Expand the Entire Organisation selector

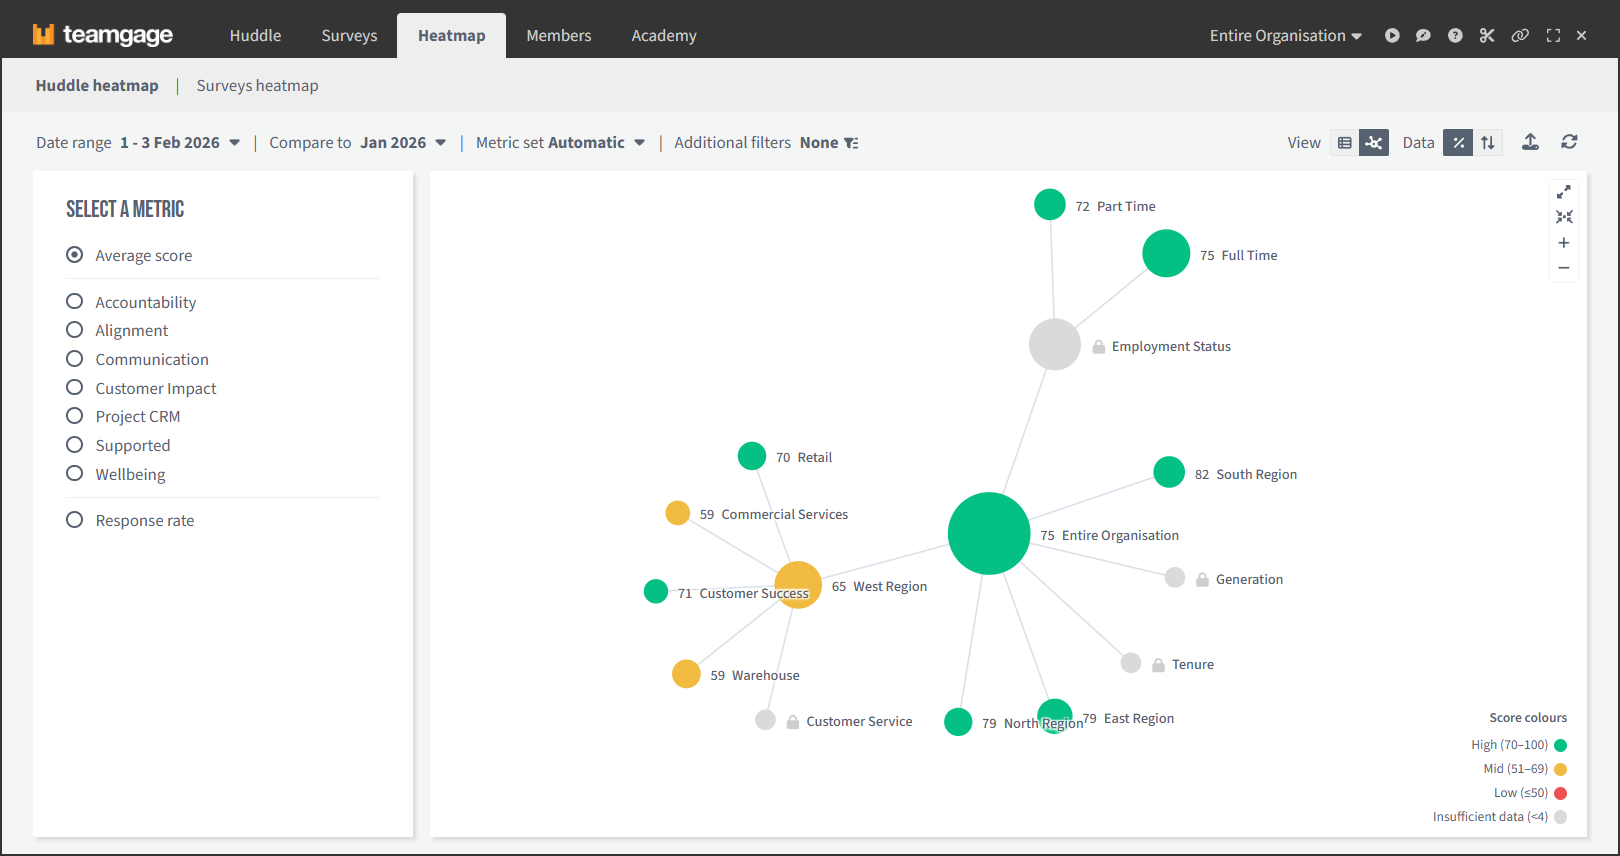tap(1285, 36)
